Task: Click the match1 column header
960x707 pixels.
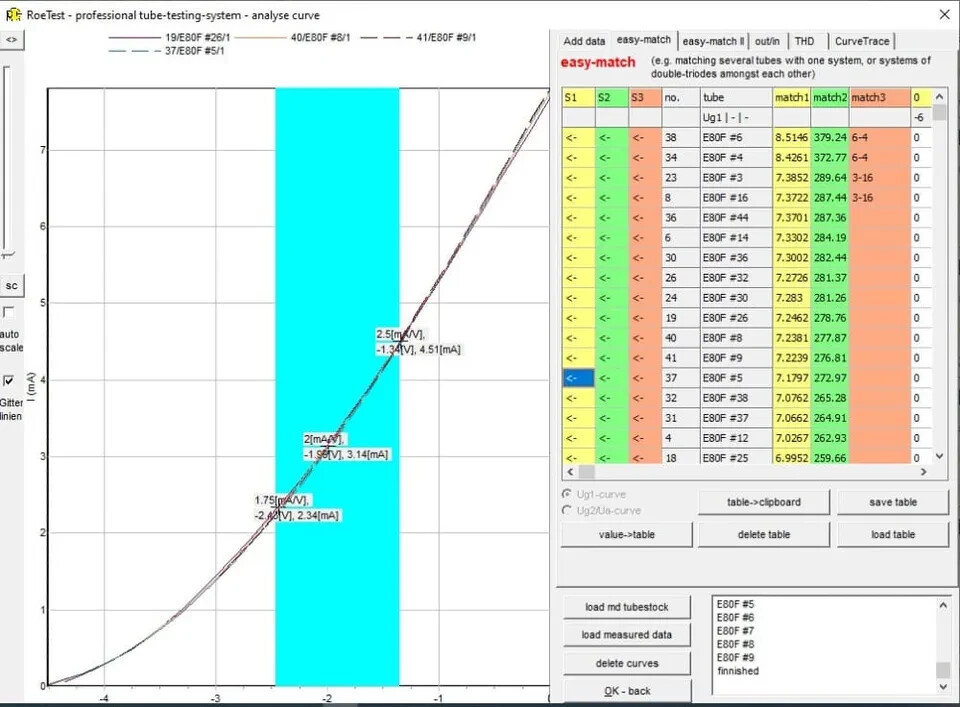Action: pyautogui.click(x=791, y=97)
